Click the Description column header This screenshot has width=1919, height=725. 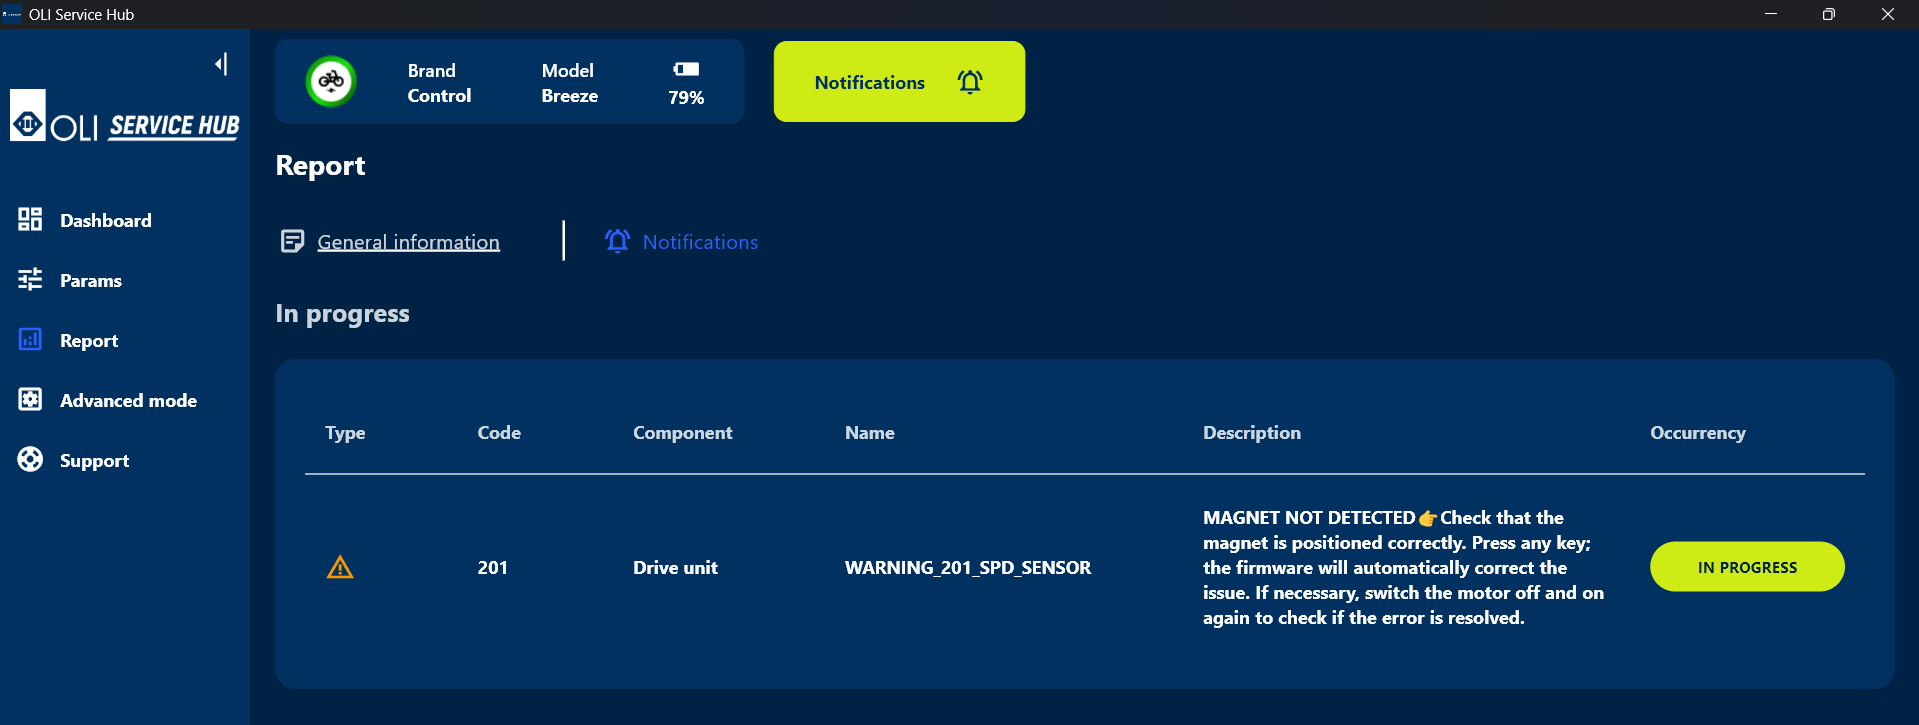point(1252,433)
